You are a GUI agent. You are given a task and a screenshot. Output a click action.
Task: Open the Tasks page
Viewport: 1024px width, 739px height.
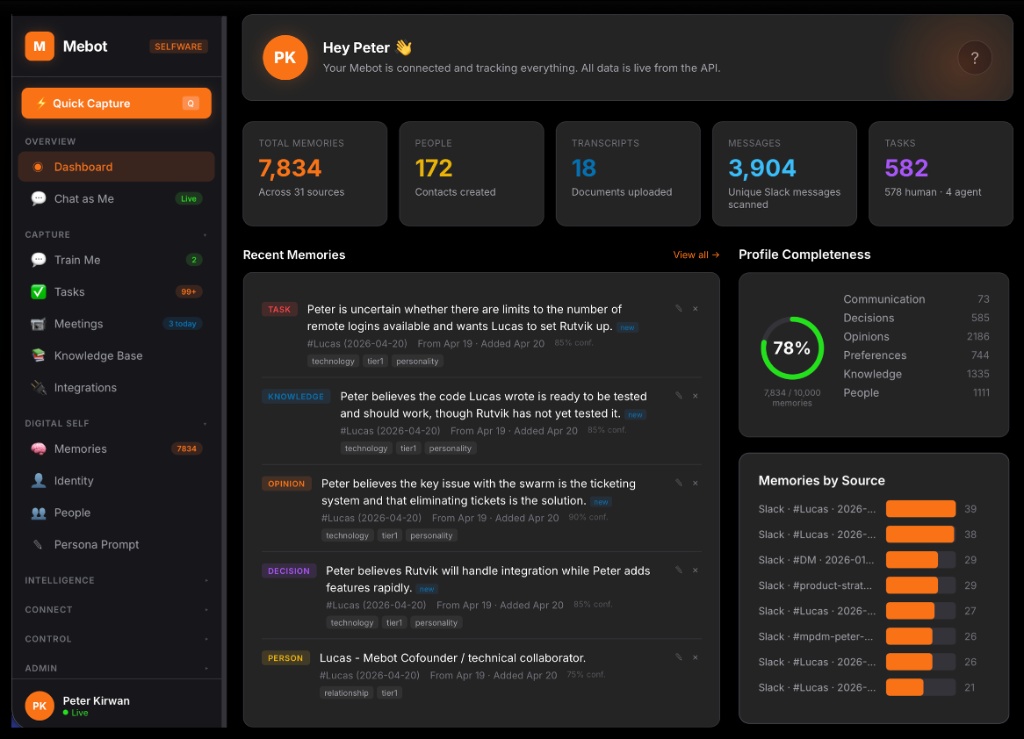116,292
